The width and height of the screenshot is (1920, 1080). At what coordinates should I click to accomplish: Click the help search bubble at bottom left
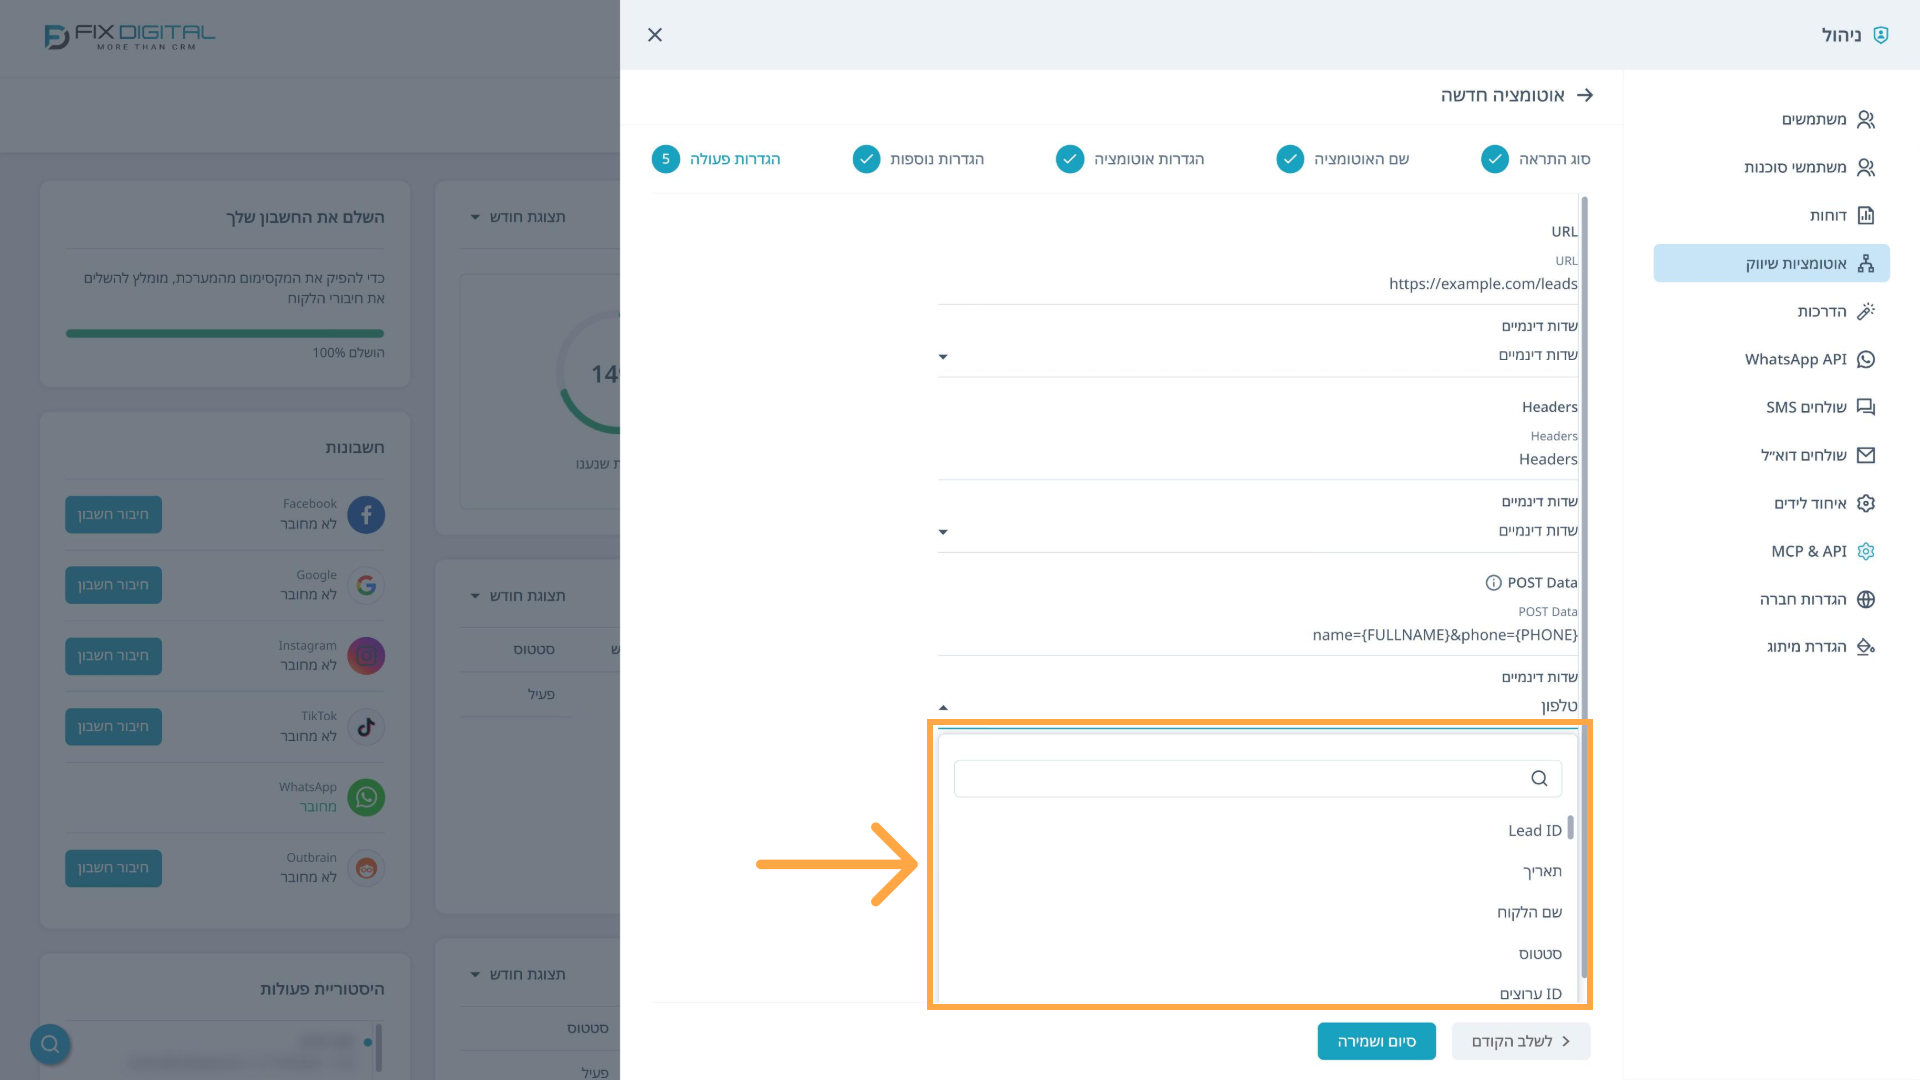tap(50, 1044)
